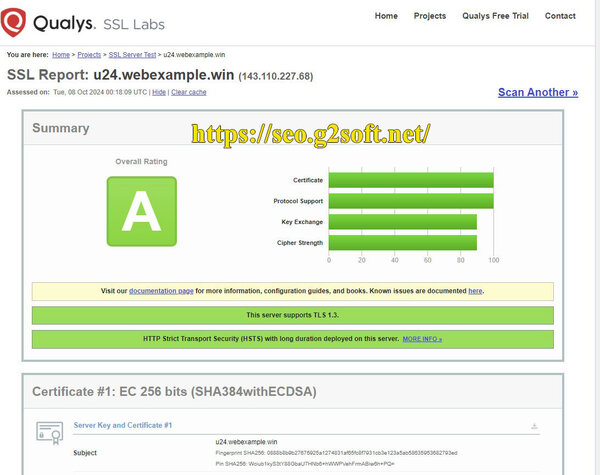Follow the SSL Server Test breadcrumb link
600x475 pixels.
tap(132, 55)
